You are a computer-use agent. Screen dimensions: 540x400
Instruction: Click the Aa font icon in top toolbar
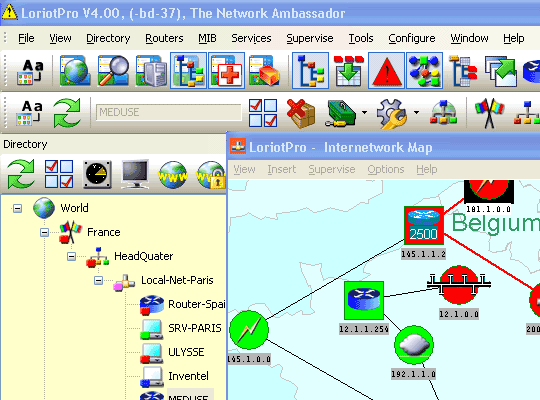(31, 71)
